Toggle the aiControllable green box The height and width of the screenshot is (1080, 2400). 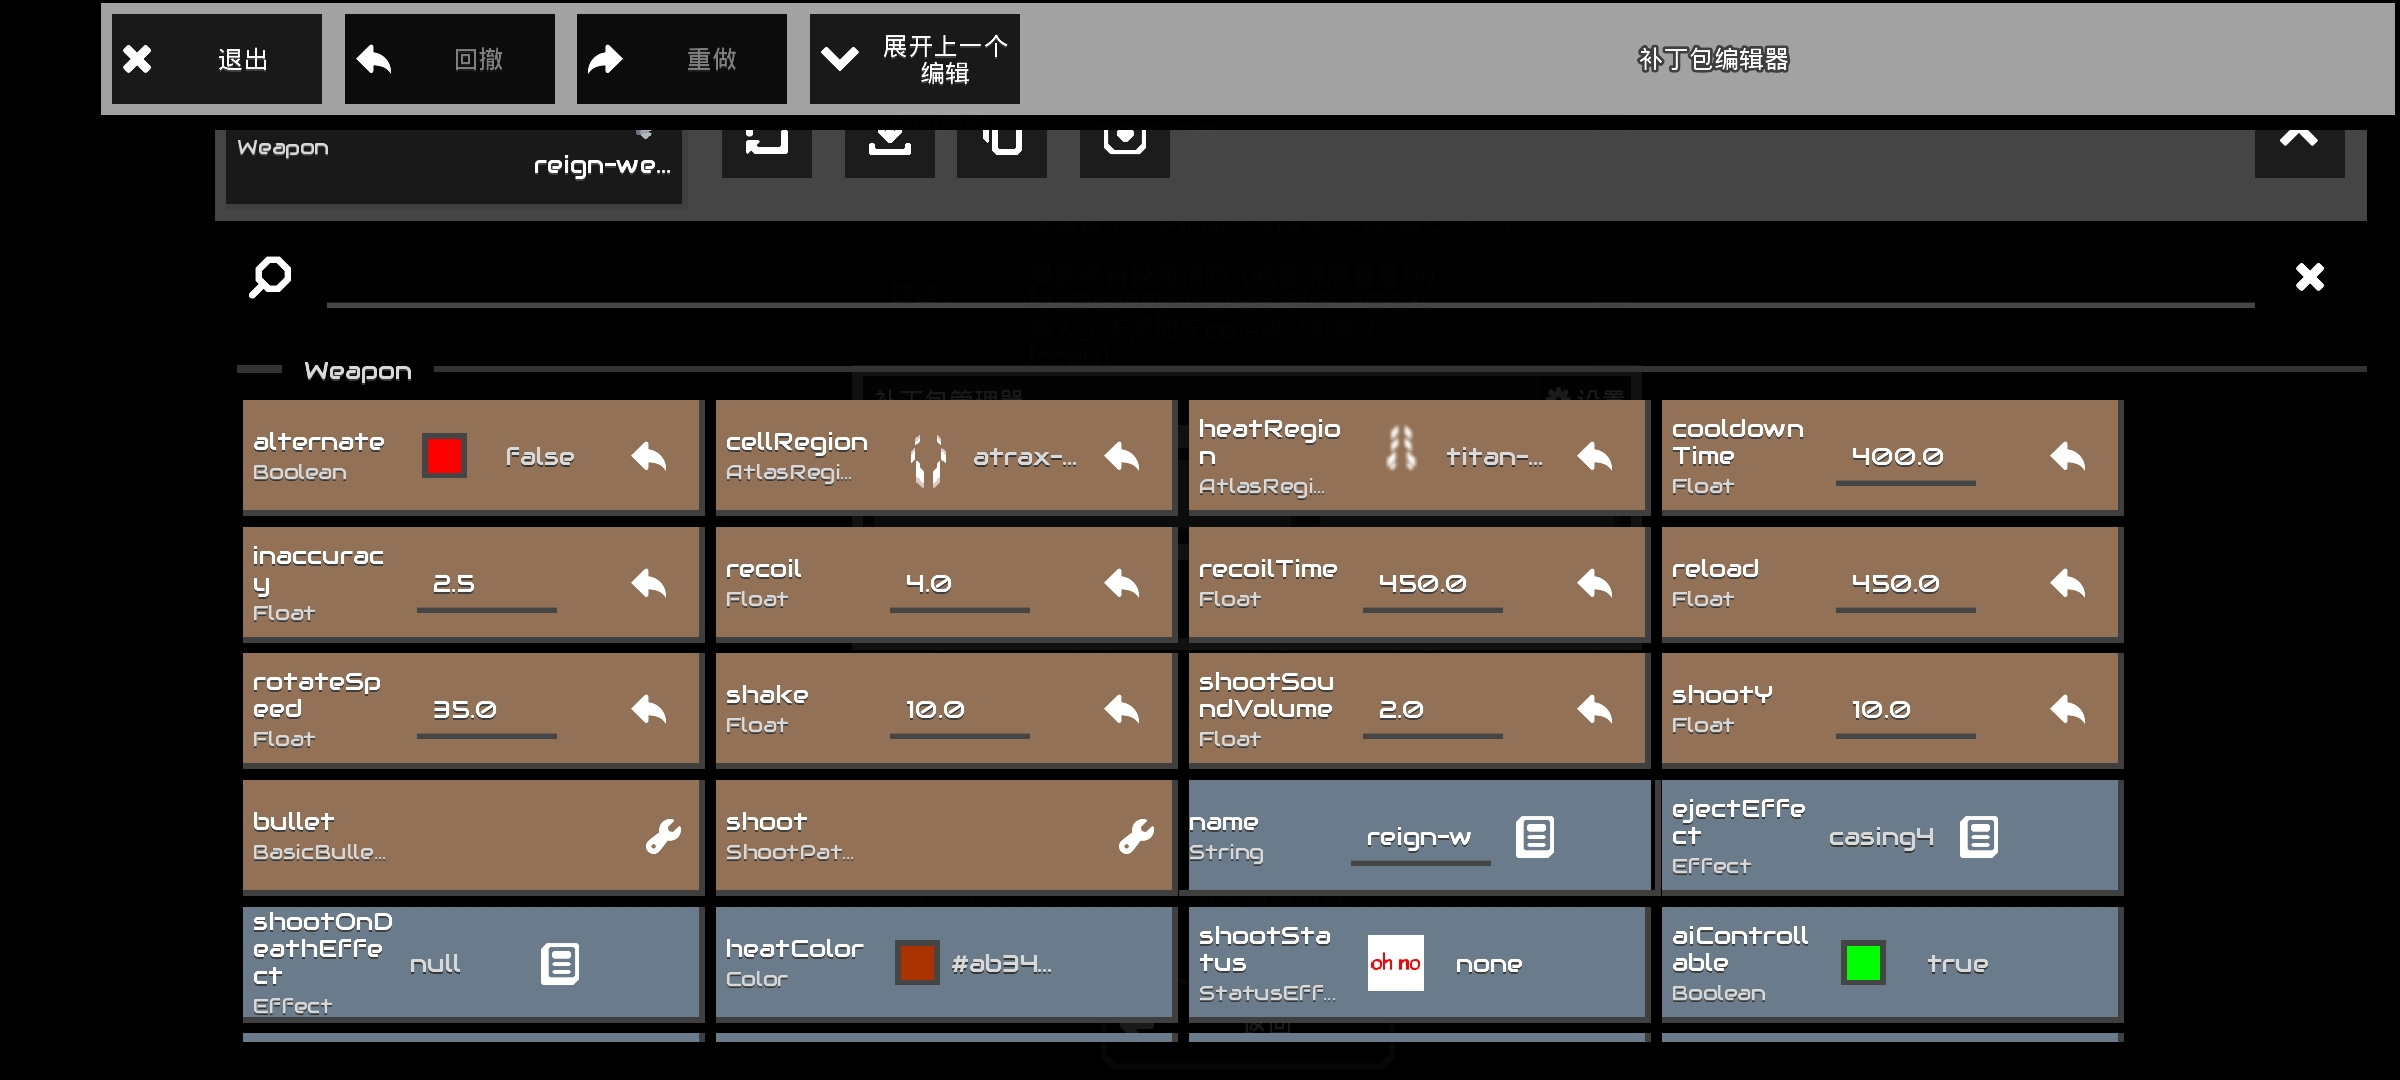point(1863,963)
